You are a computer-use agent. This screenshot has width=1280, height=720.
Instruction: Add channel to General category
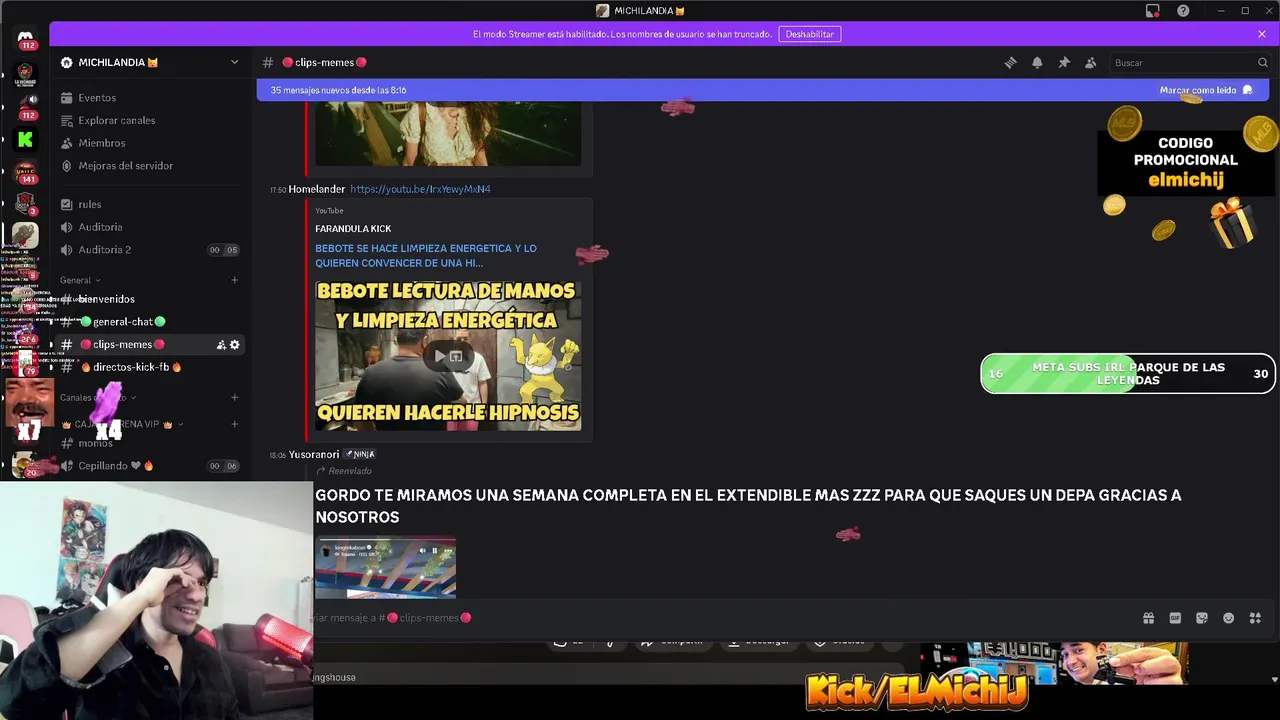pos(235,280)
